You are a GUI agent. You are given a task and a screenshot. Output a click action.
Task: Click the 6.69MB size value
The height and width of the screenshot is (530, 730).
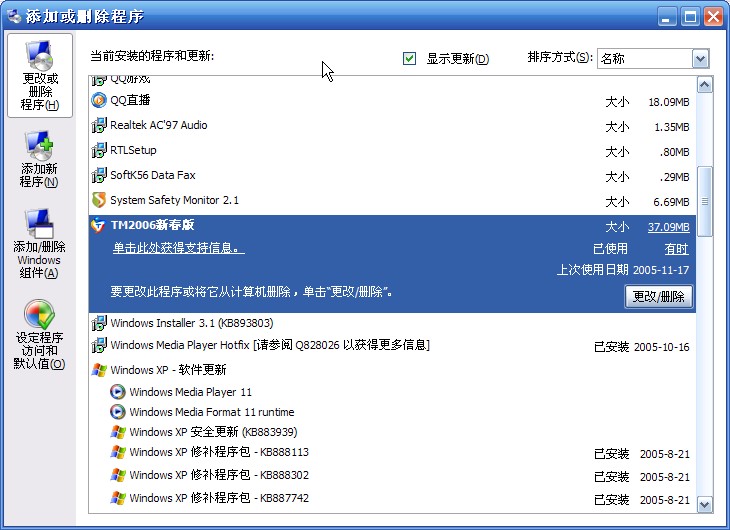(x=671, y=202)
